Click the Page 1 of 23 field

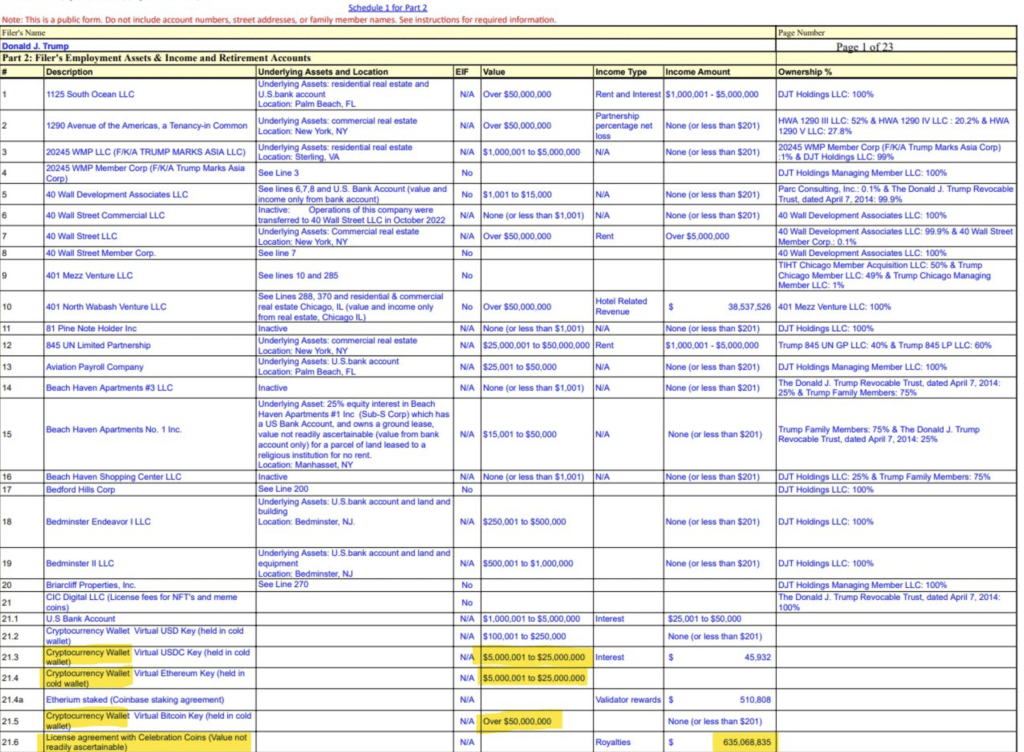[864, 47]
